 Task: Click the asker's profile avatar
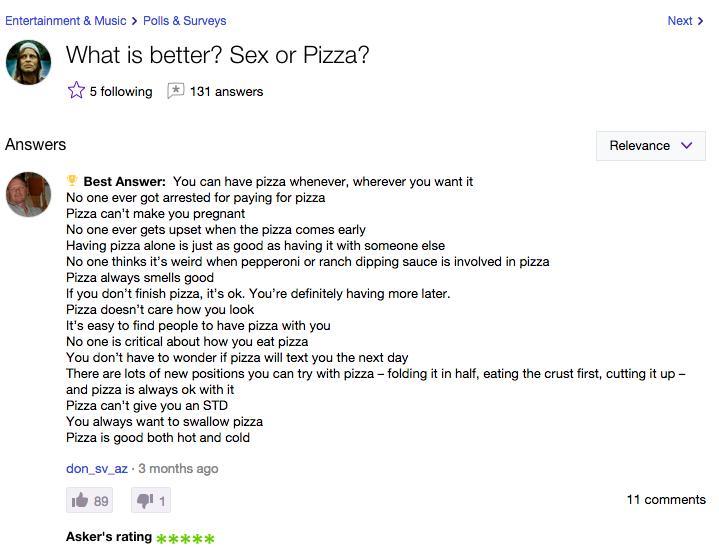click(28, 62)
